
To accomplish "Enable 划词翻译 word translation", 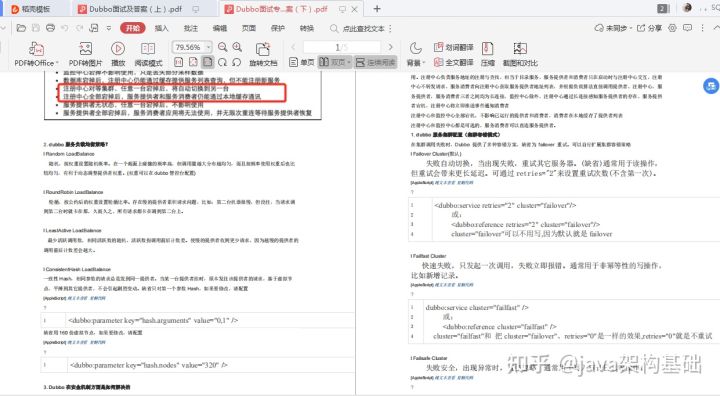I will click(453, 47).
